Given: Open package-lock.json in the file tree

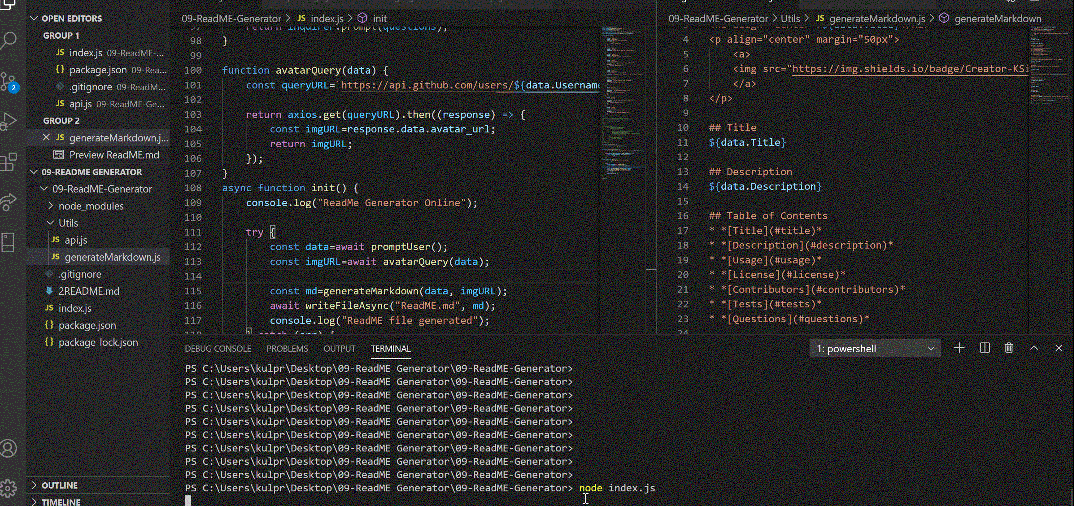Looking at the screenshot, I should [x=98, y=342].
